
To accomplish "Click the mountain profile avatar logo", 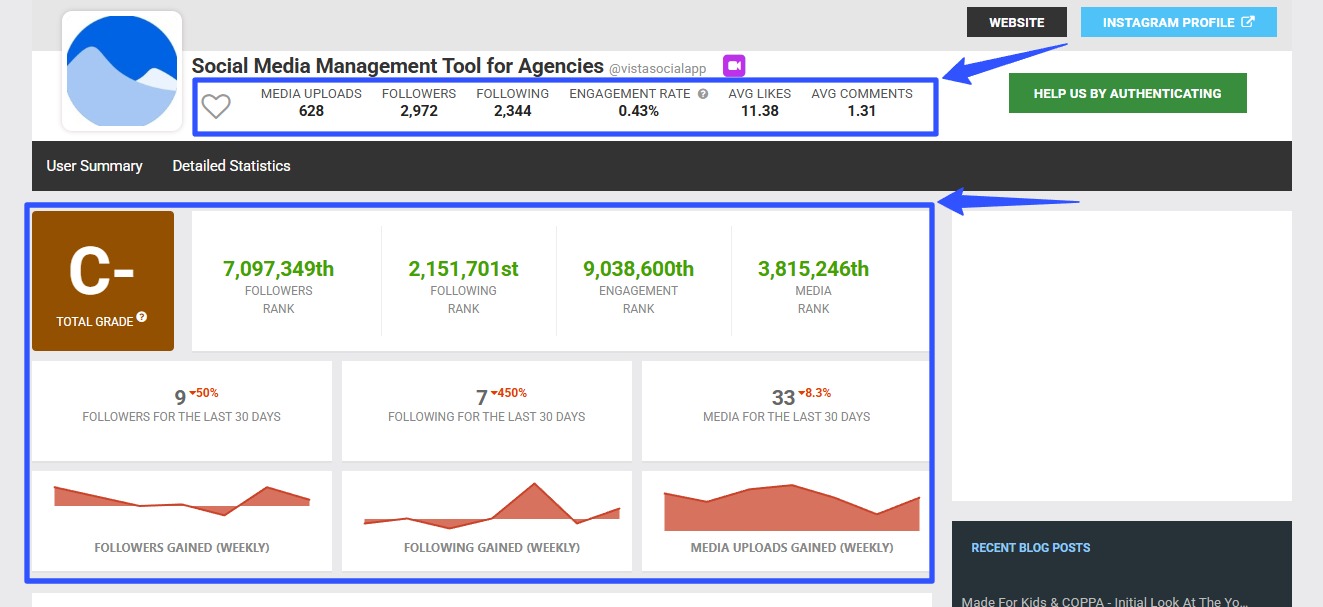I will pos(121,71).
